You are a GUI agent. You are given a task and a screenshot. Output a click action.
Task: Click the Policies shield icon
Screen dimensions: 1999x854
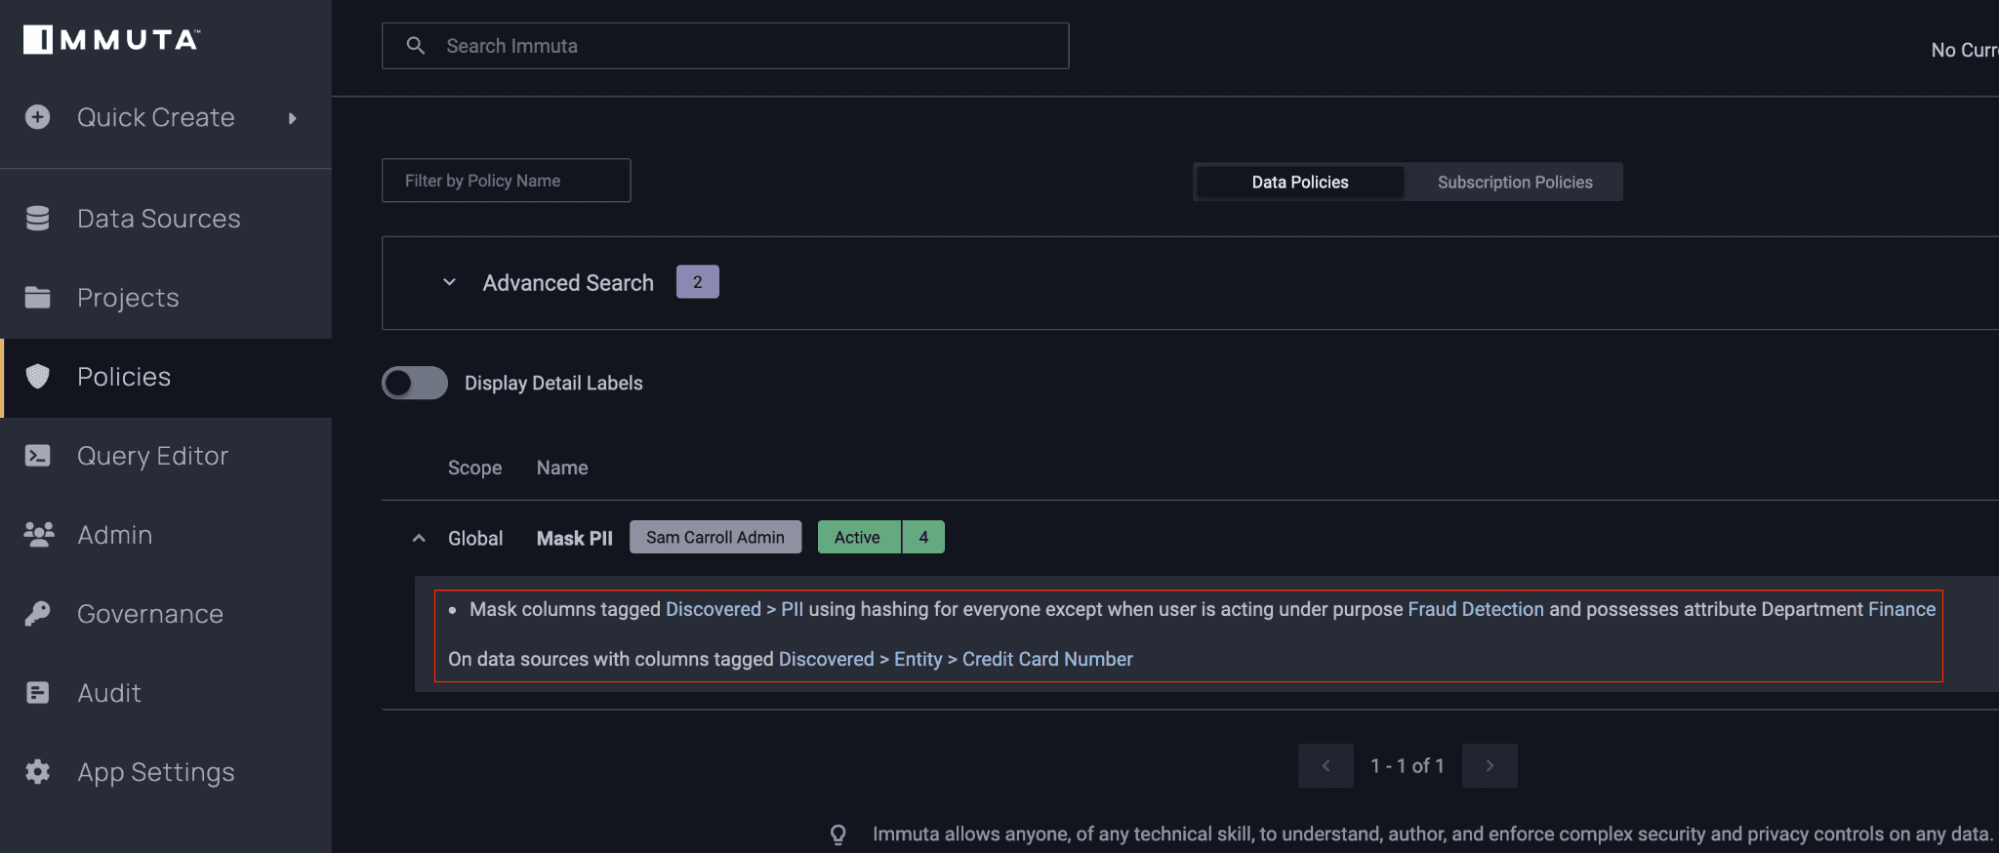(x=38, y=376)
